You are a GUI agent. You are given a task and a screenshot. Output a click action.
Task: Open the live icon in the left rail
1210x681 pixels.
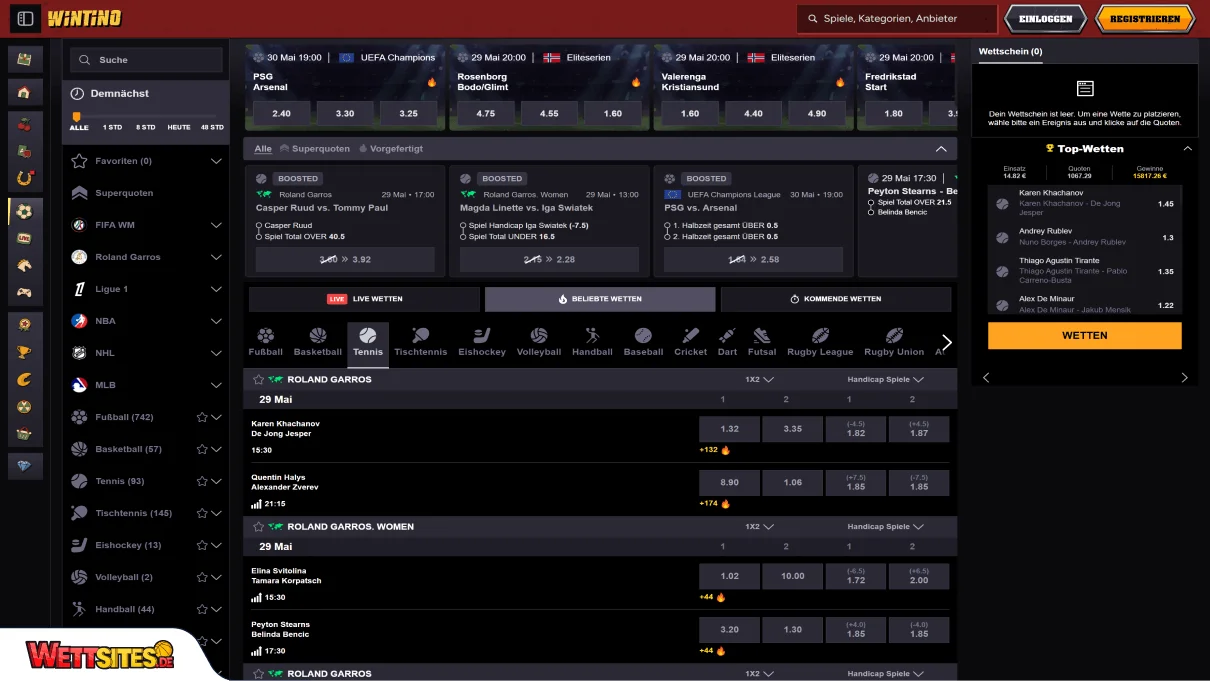point(24,239)
